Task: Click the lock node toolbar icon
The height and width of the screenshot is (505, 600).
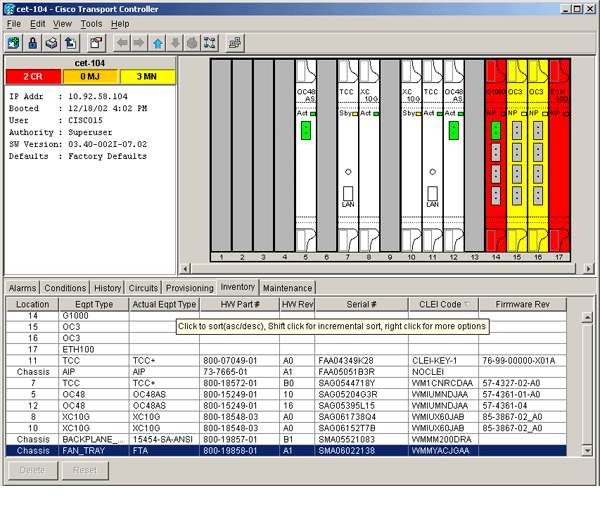Action: click(33, 43)
